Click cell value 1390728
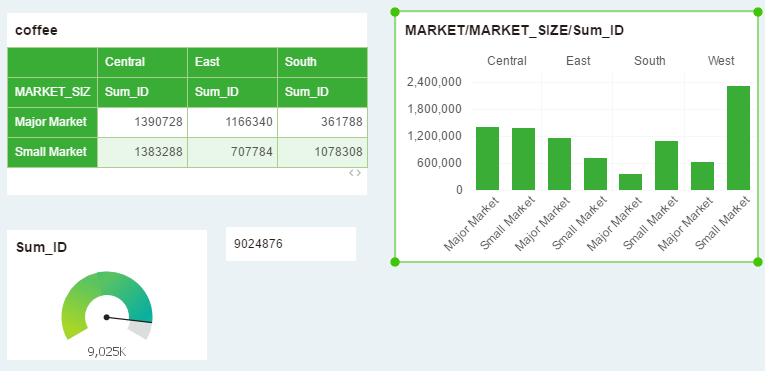 142,122
